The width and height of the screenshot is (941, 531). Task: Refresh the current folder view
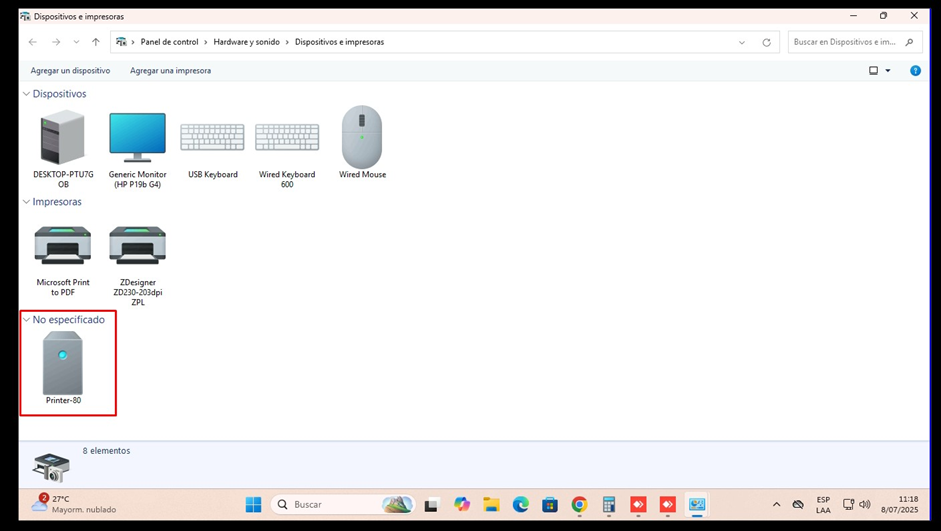767,42
